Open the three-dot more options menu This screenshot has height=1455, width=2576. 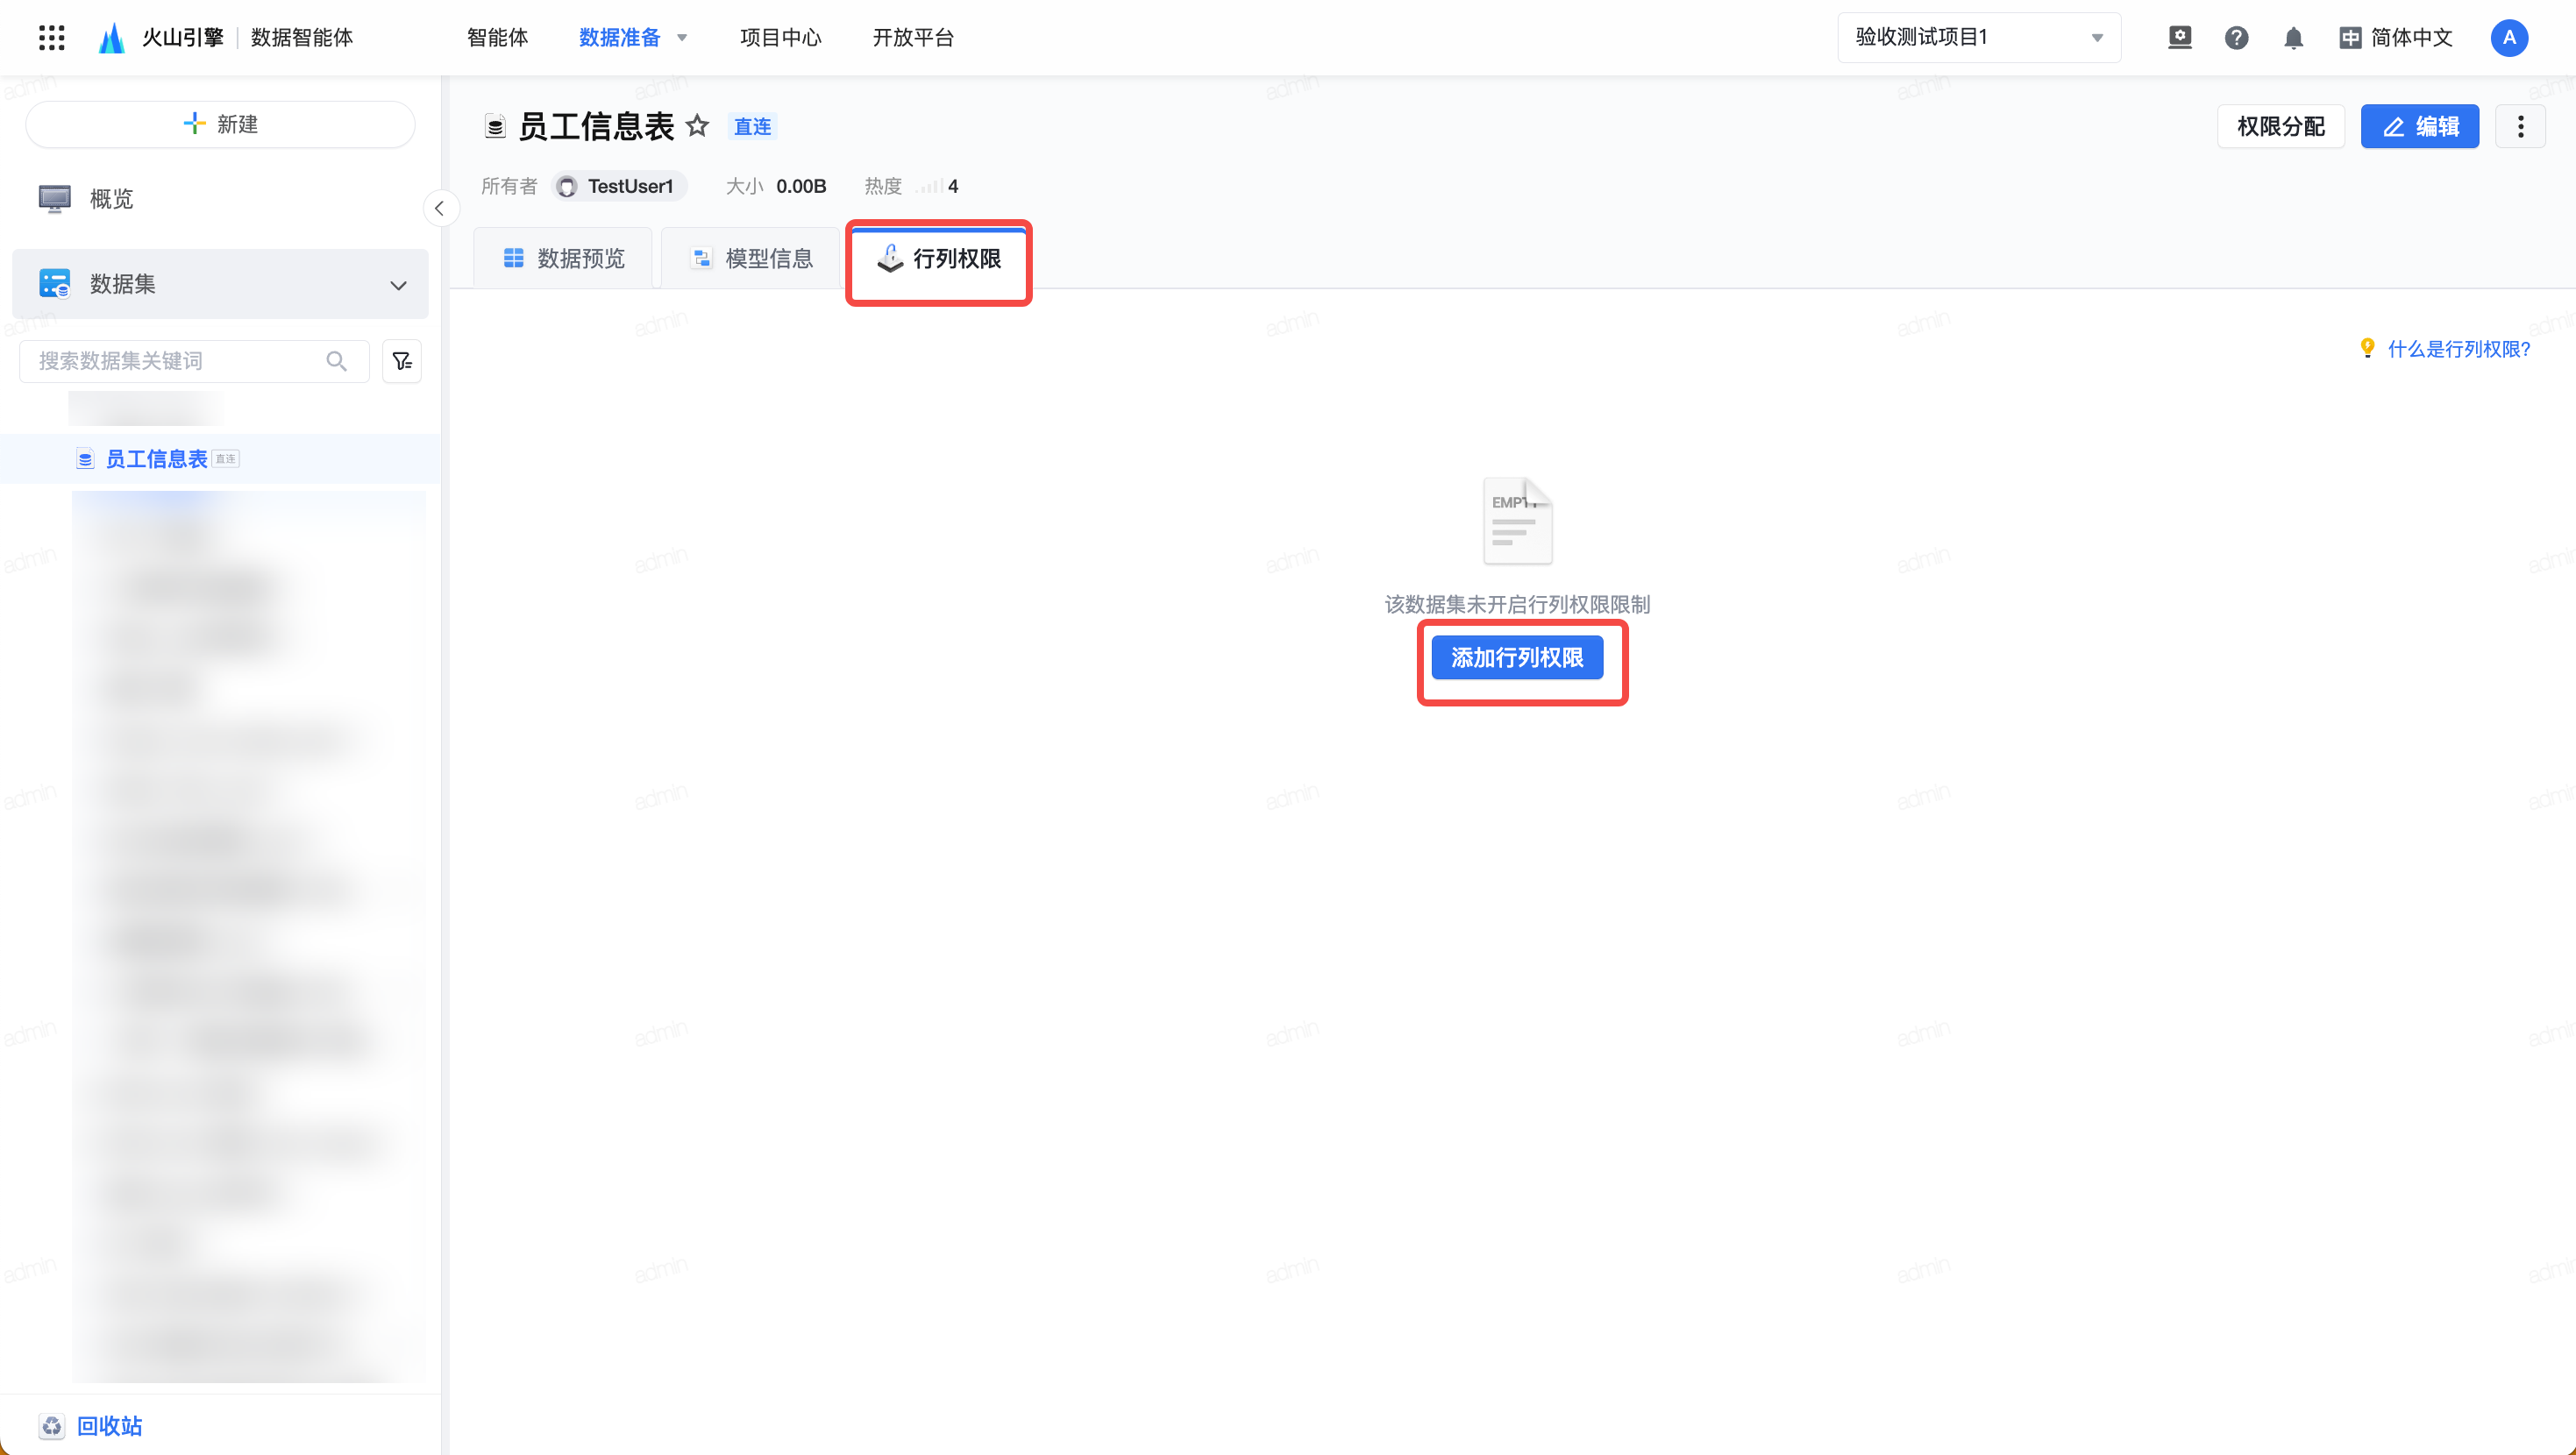click(x=2520, y=126)
